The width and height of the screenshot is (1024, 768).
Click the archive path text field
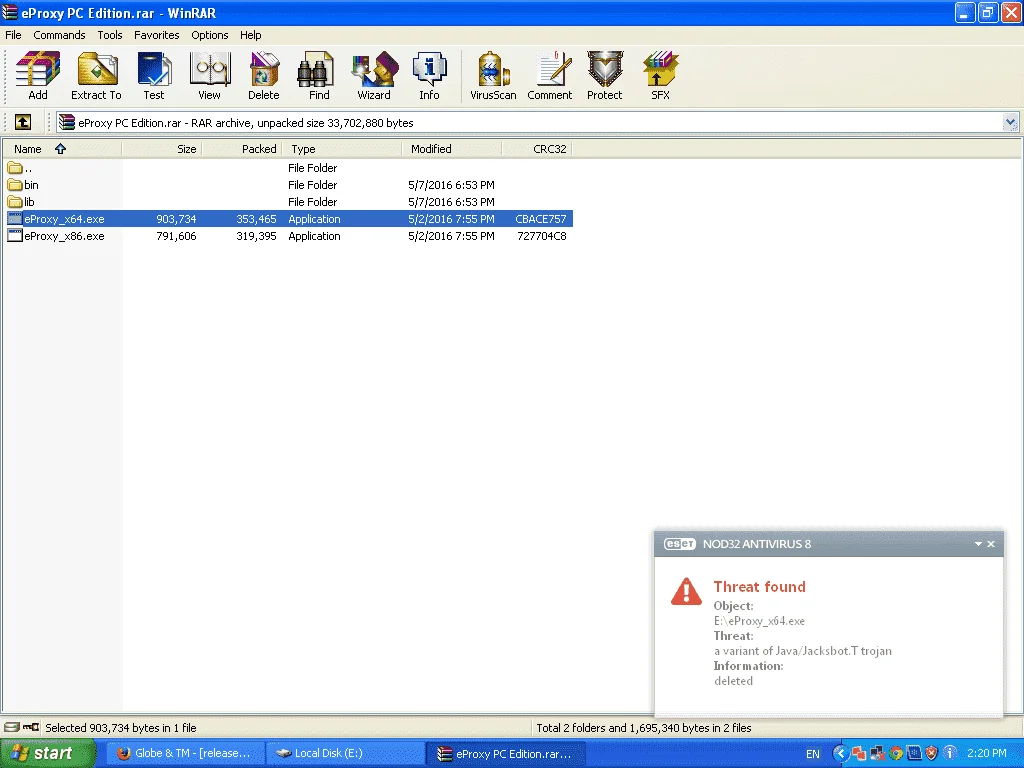pyautogui.click(x=529, y=122)
